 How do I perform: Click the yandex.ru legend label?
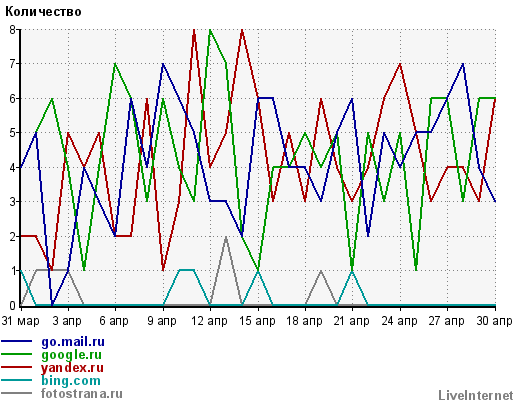72,368
